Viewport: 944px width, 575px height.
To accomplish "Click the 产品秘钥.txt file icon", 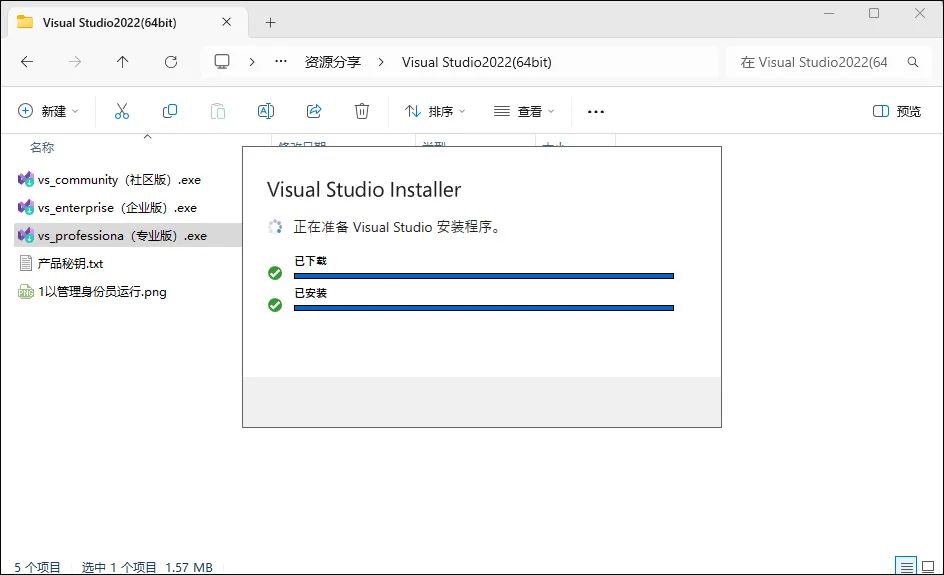I will [x=26, y=263].
